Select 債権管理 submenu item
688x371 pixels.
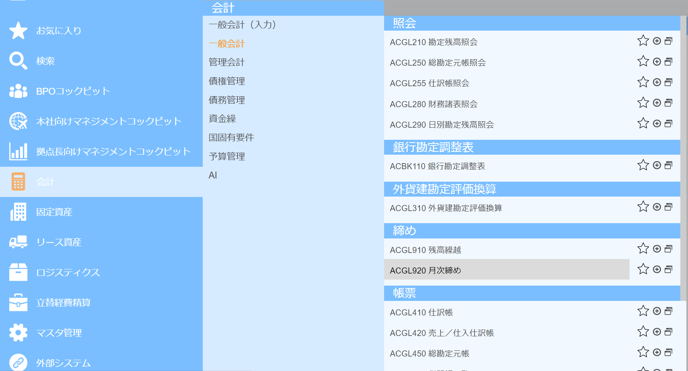coord(226,81)
